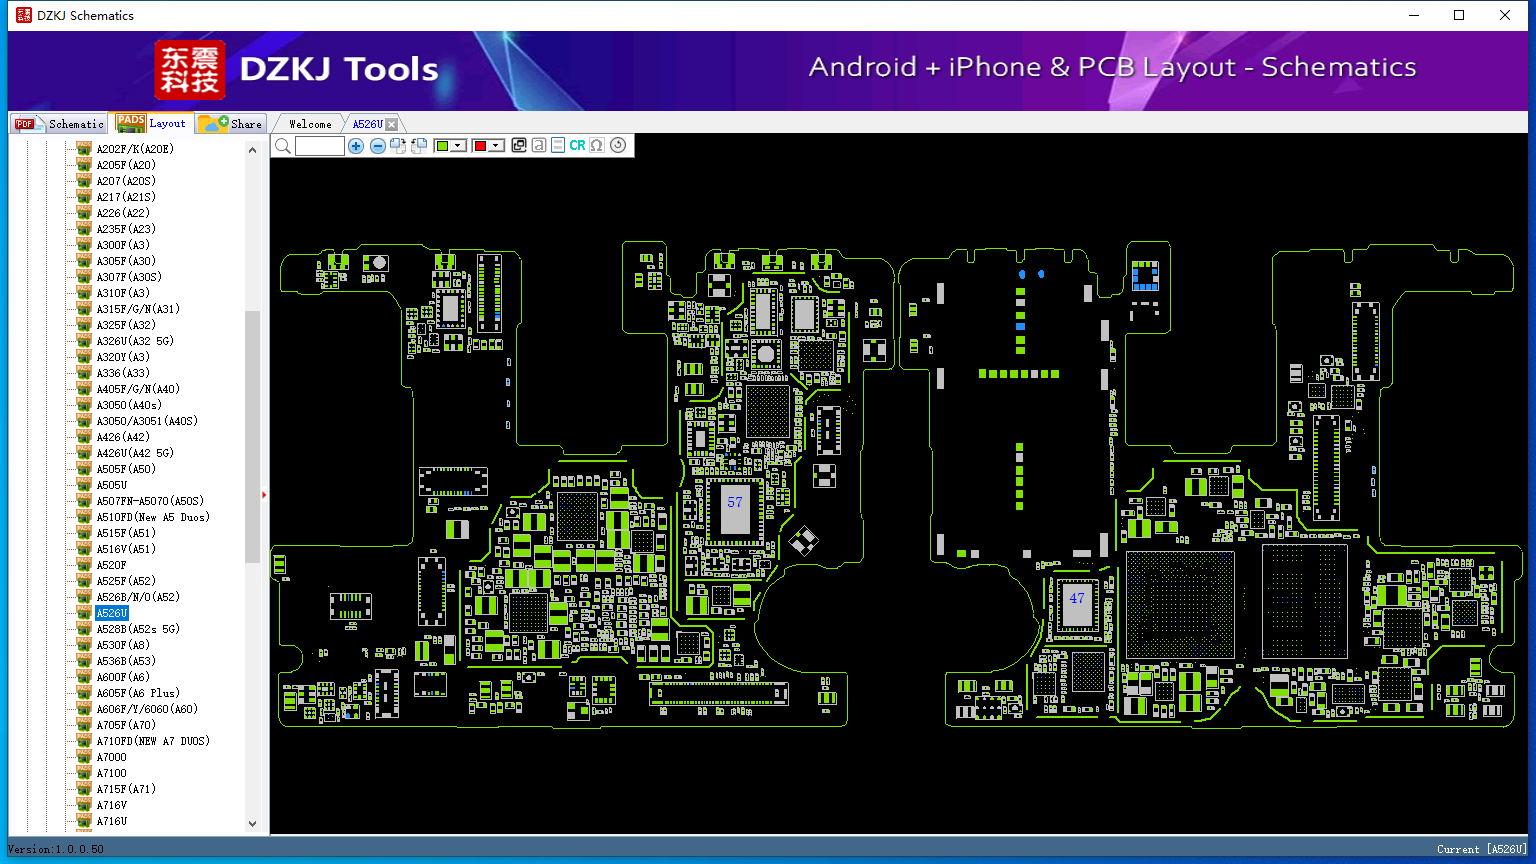Focus the component search input box
1536x864 pixels.
pyautogui.click(x=320, y=146)
